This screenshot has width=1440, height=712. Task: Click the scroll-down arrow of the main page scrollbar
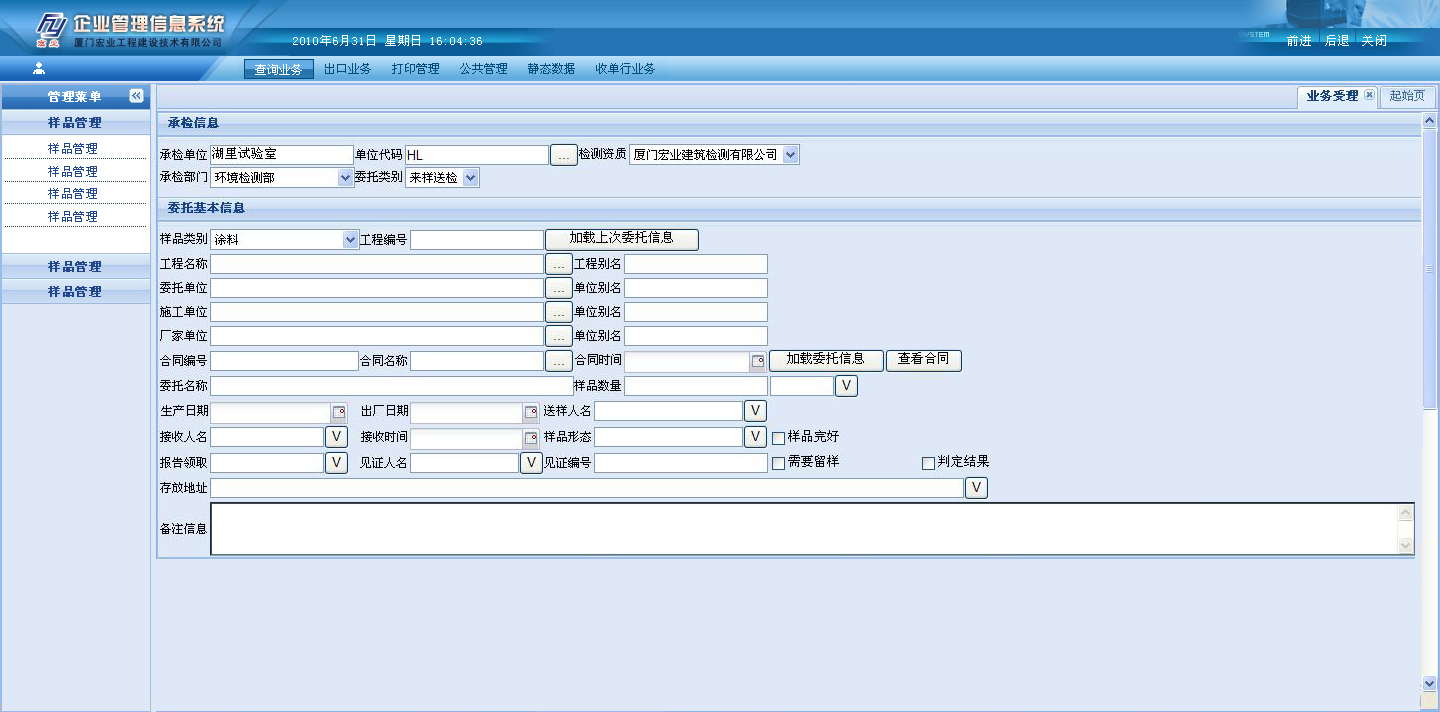[x=1429, y=683]
